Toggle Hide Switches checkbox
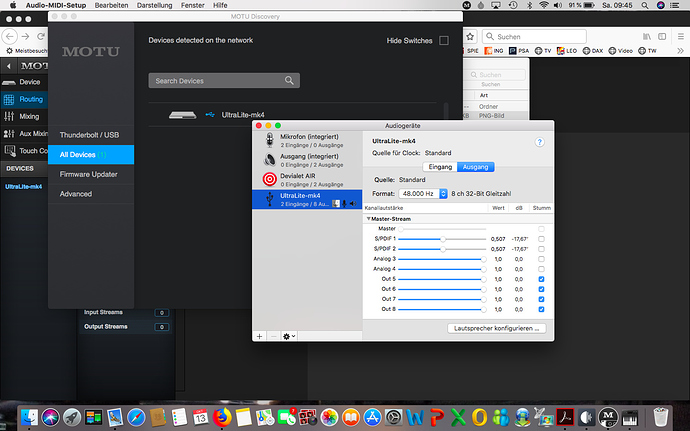This screenshot has height=431, width=690. click(x=444, y=41)
